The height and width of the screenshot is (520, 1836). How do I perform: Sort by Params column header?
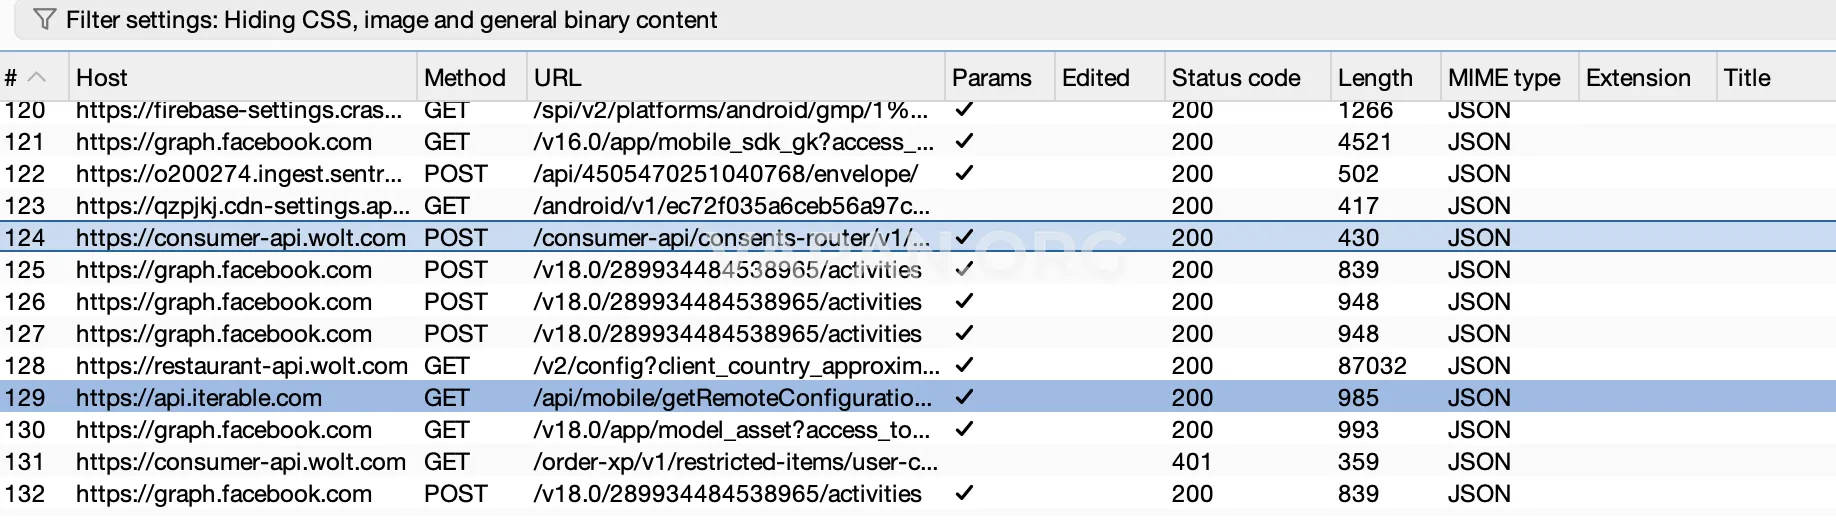[999, 78]
